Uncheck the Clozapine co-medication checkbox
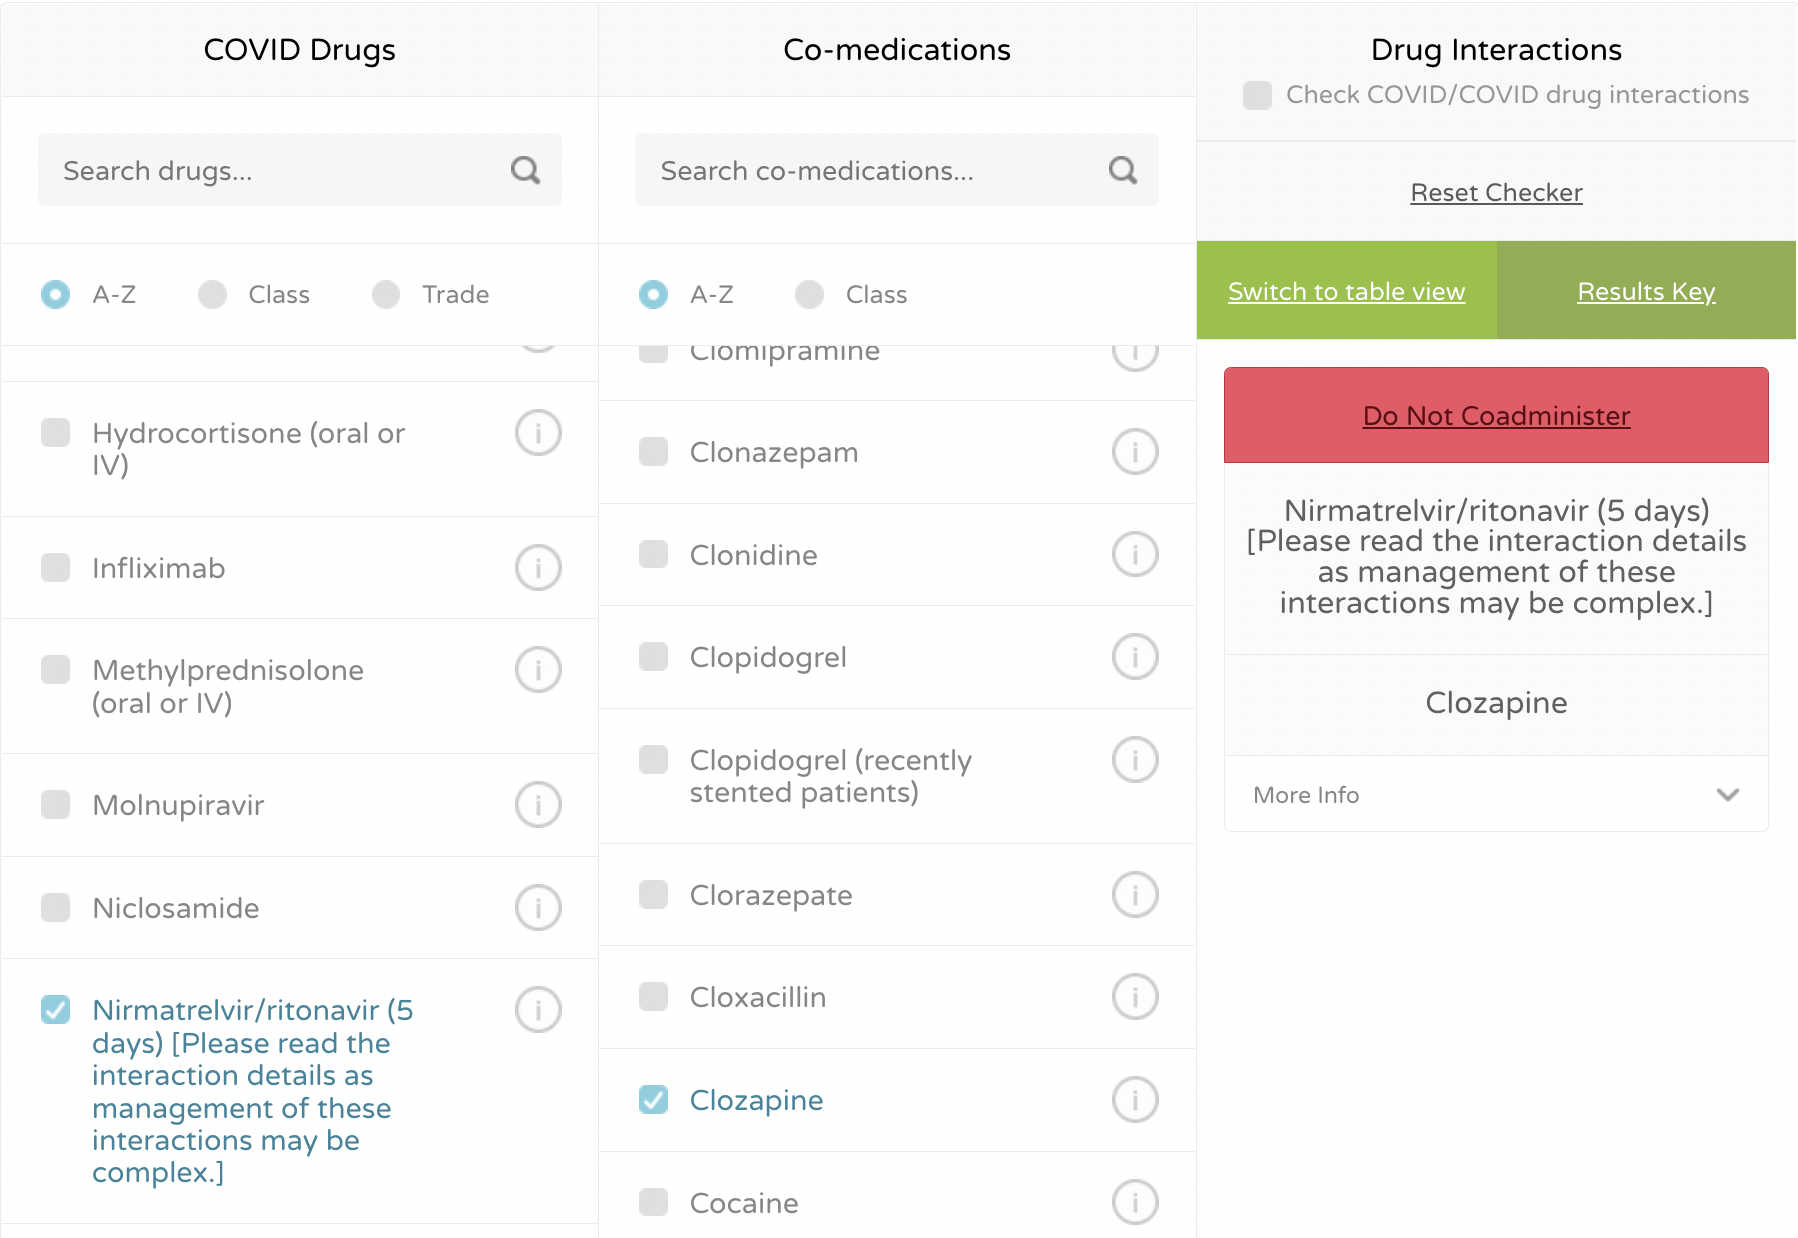 coord(654,1100)
